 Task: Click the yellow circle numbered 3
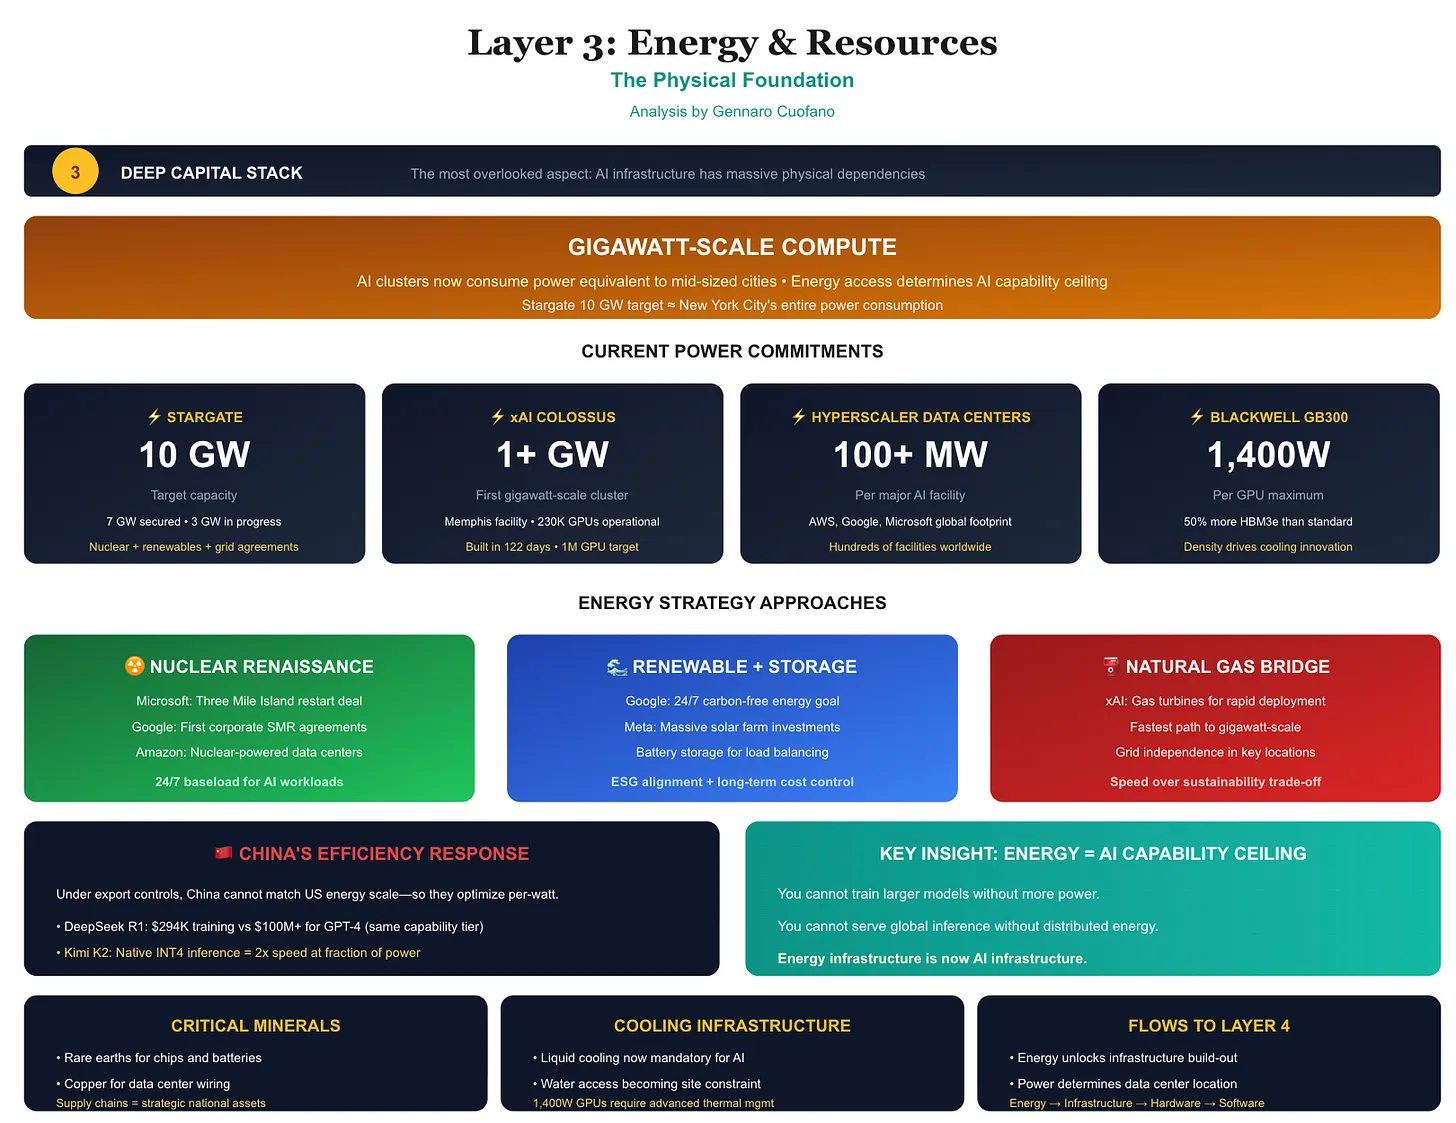pos(75,172)
